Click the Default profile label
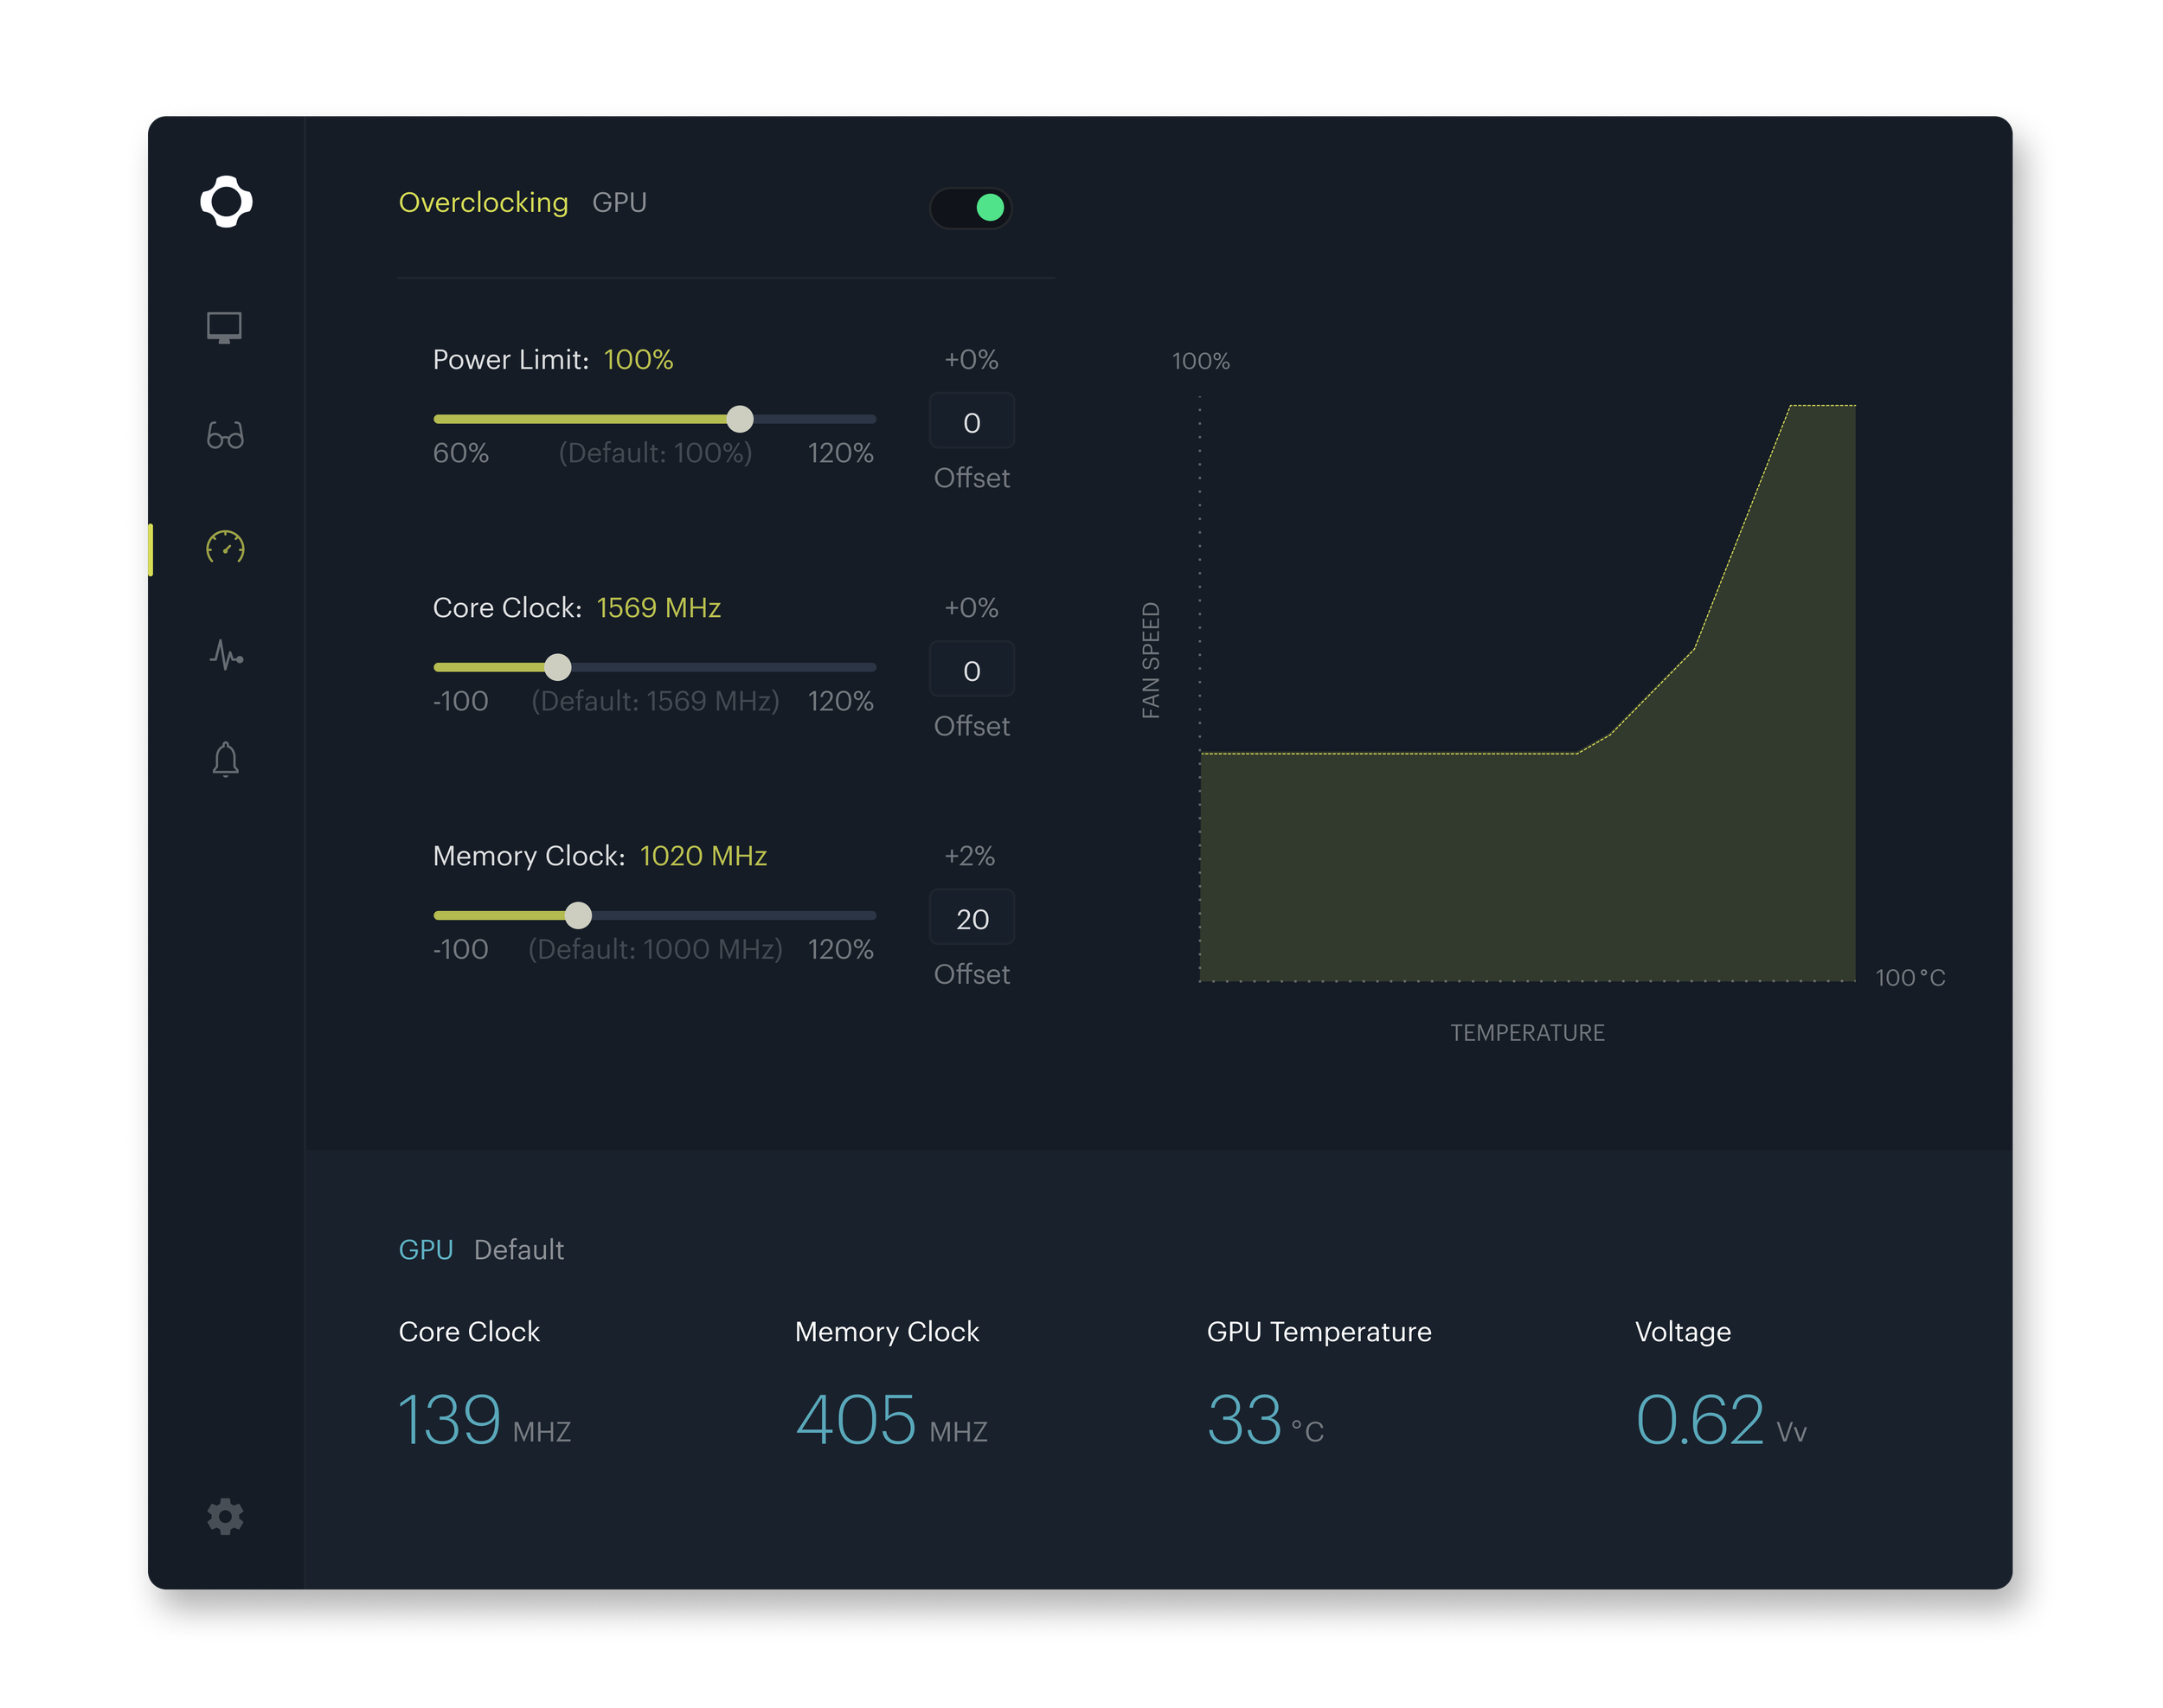This screenshot has width=2163, height=1708. click(519, 1250)
